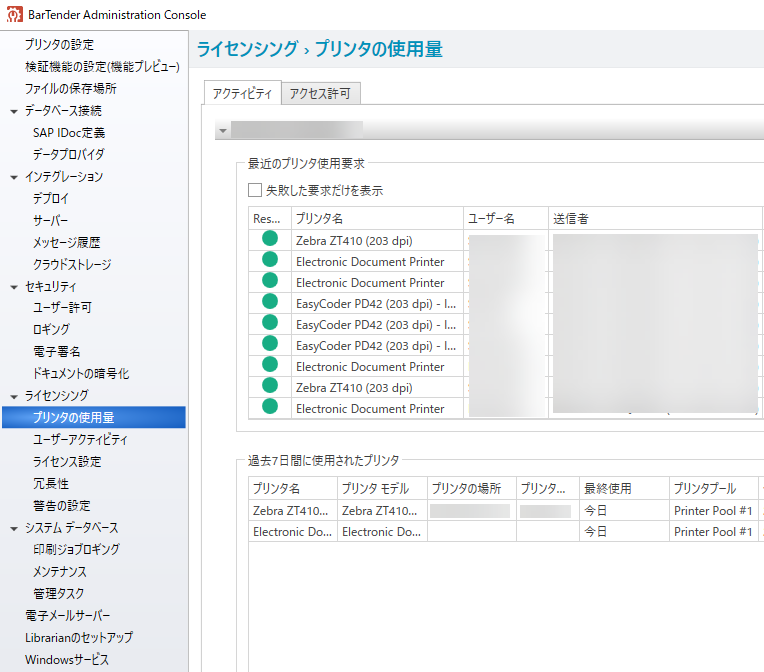Image resolution: width=764 pixels, height=672 pixels.
Task: Sort recent requests by プリンタ名 header
Action: (x=378, y=218)
